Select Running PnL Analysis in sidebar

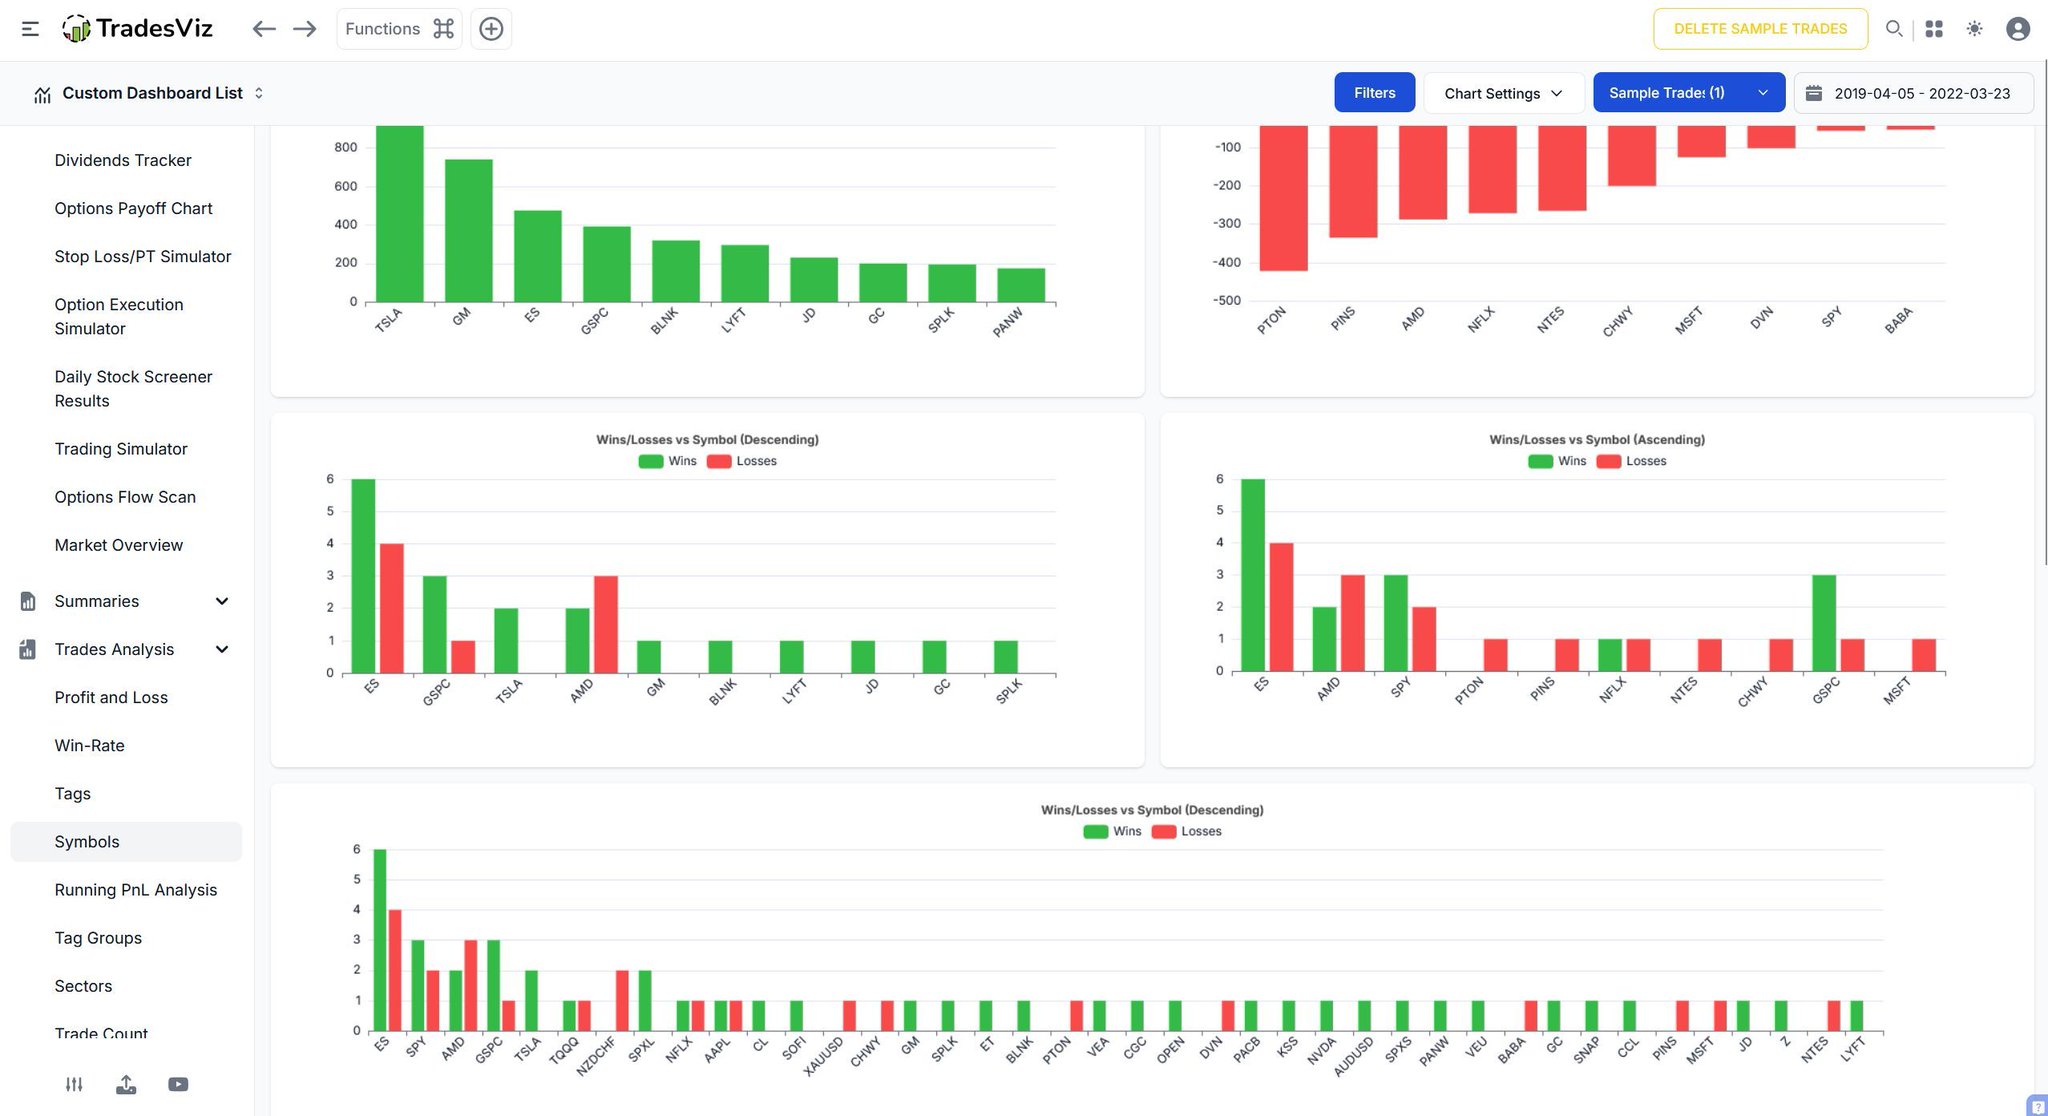136,890
